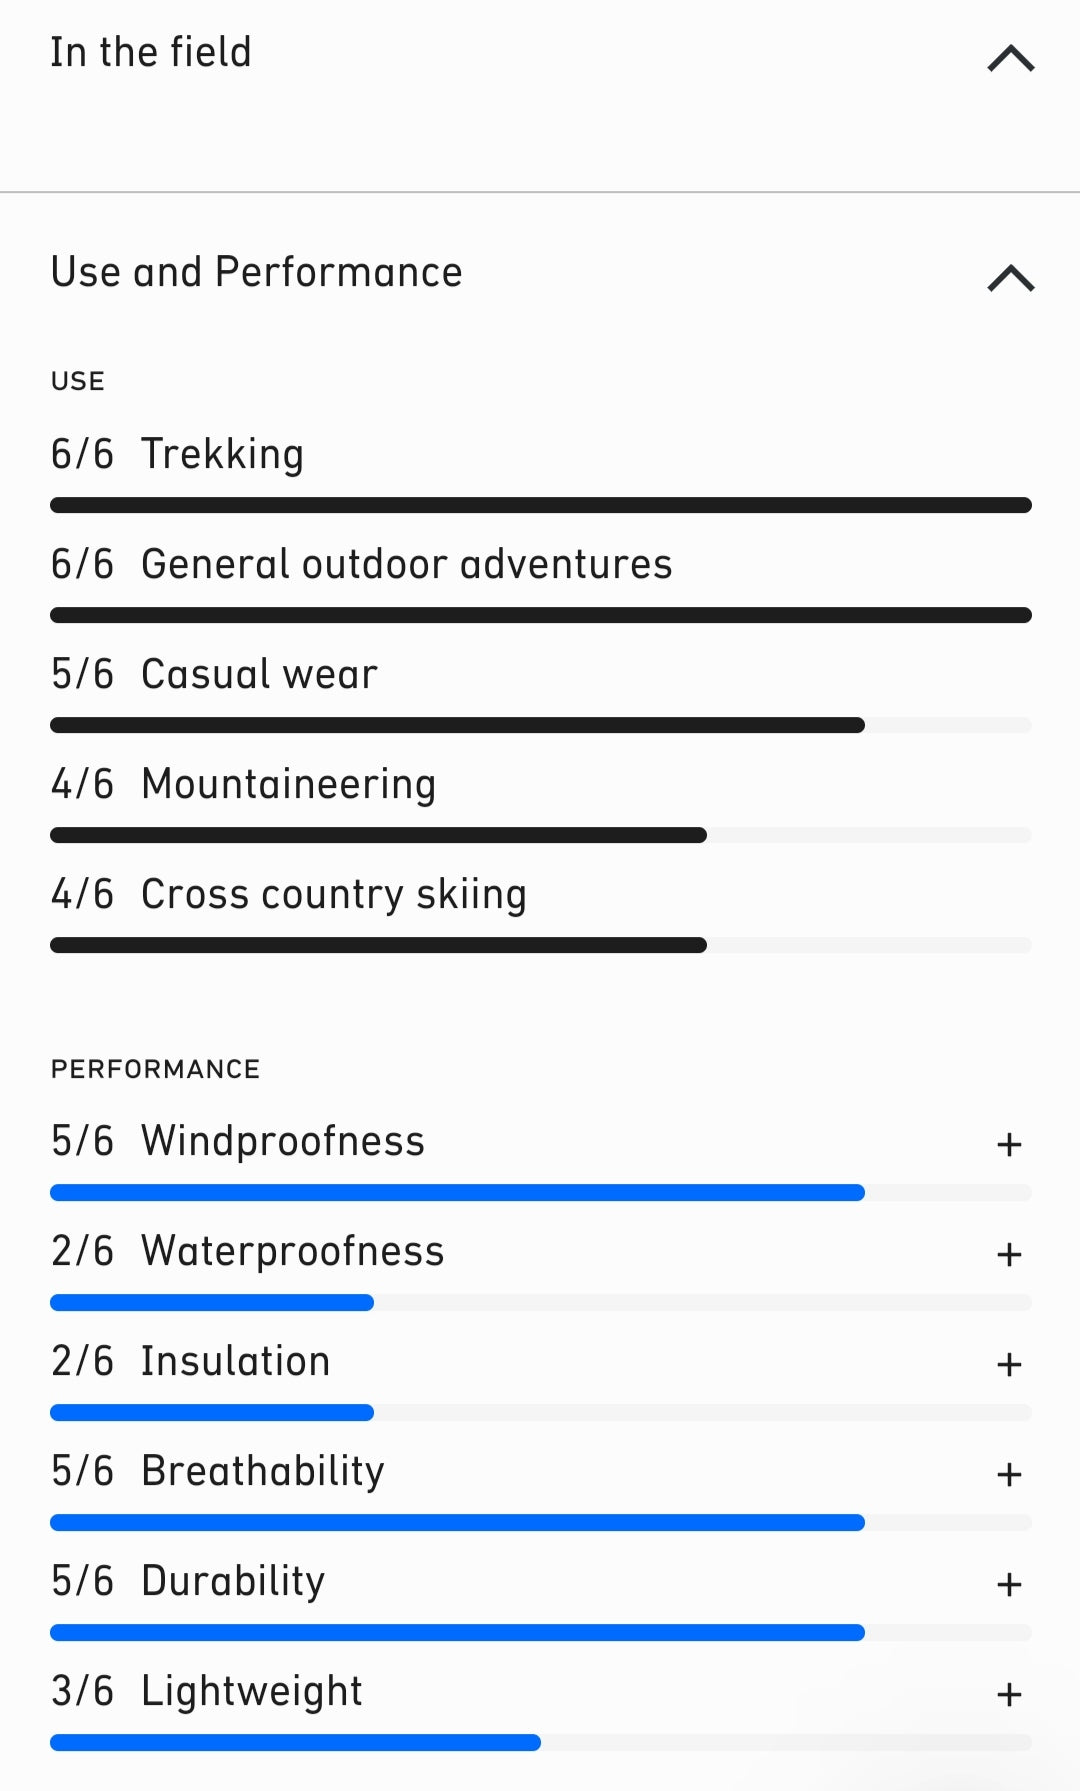
Task: Show Breathability details with plus icon
Action: (1009, 1474)
